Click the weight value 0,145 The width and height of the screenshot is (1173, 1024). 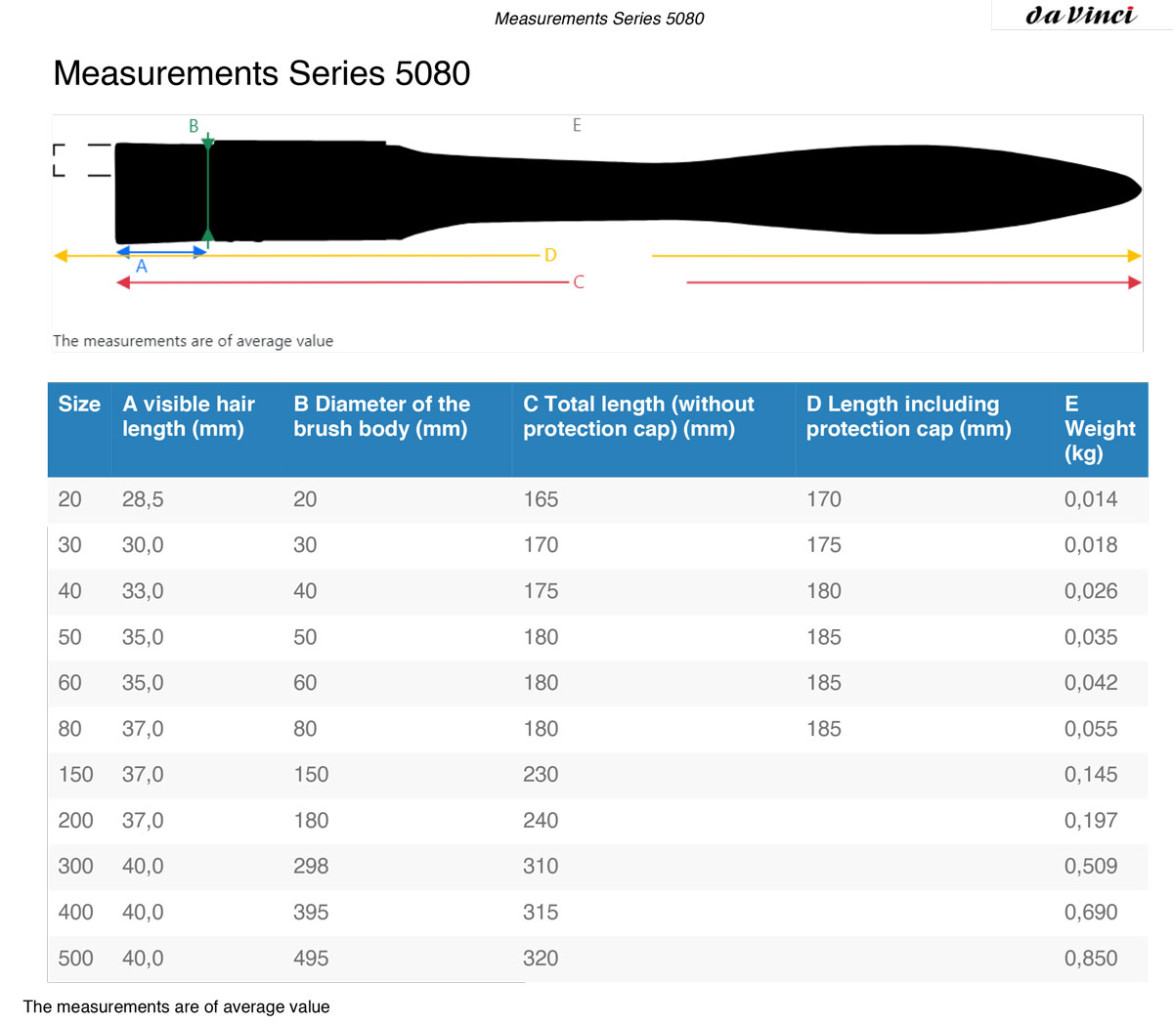coord(1091,774)
